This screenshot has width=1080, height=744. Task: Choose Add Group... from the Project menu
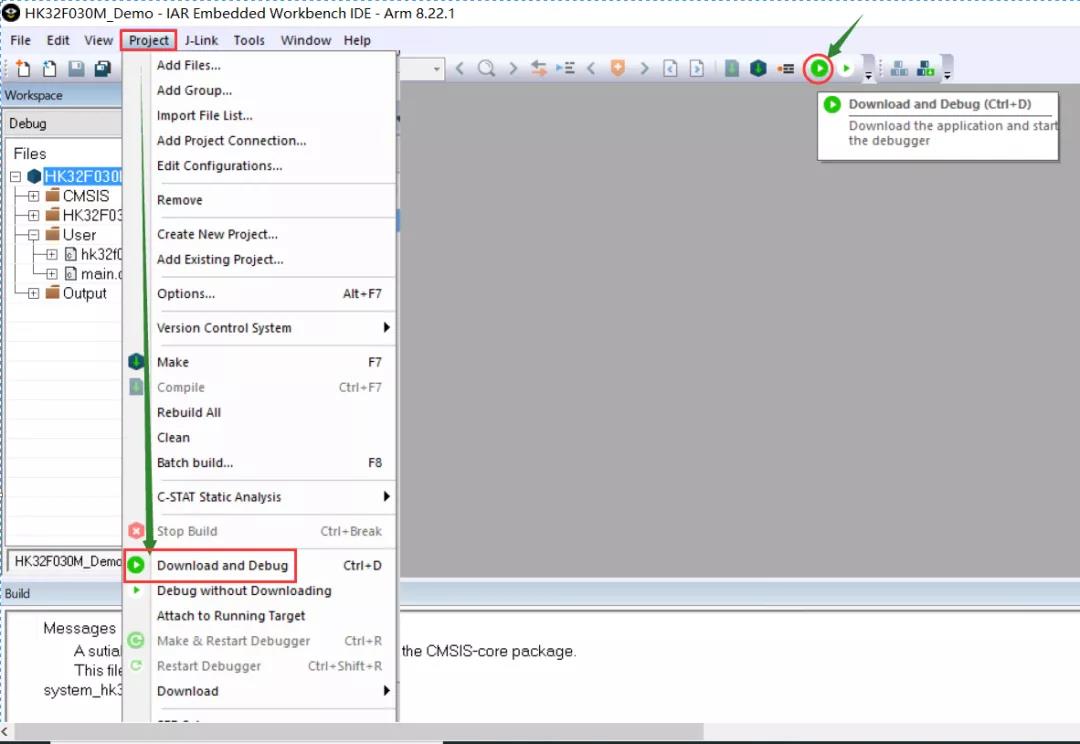260,90
